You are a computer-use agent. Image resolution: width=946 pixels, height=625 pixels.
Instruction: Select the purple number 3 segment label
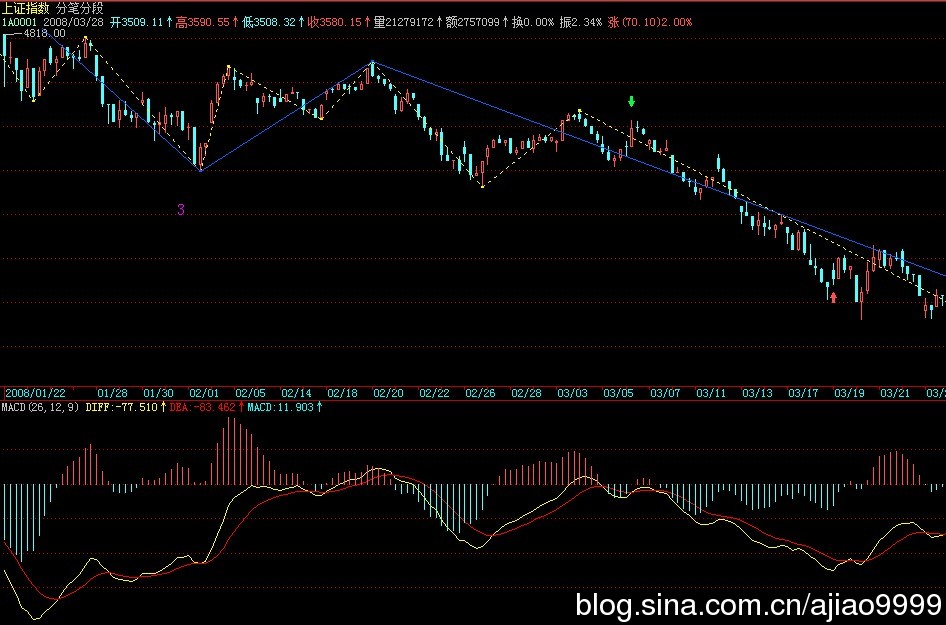[x=180, y=209]
